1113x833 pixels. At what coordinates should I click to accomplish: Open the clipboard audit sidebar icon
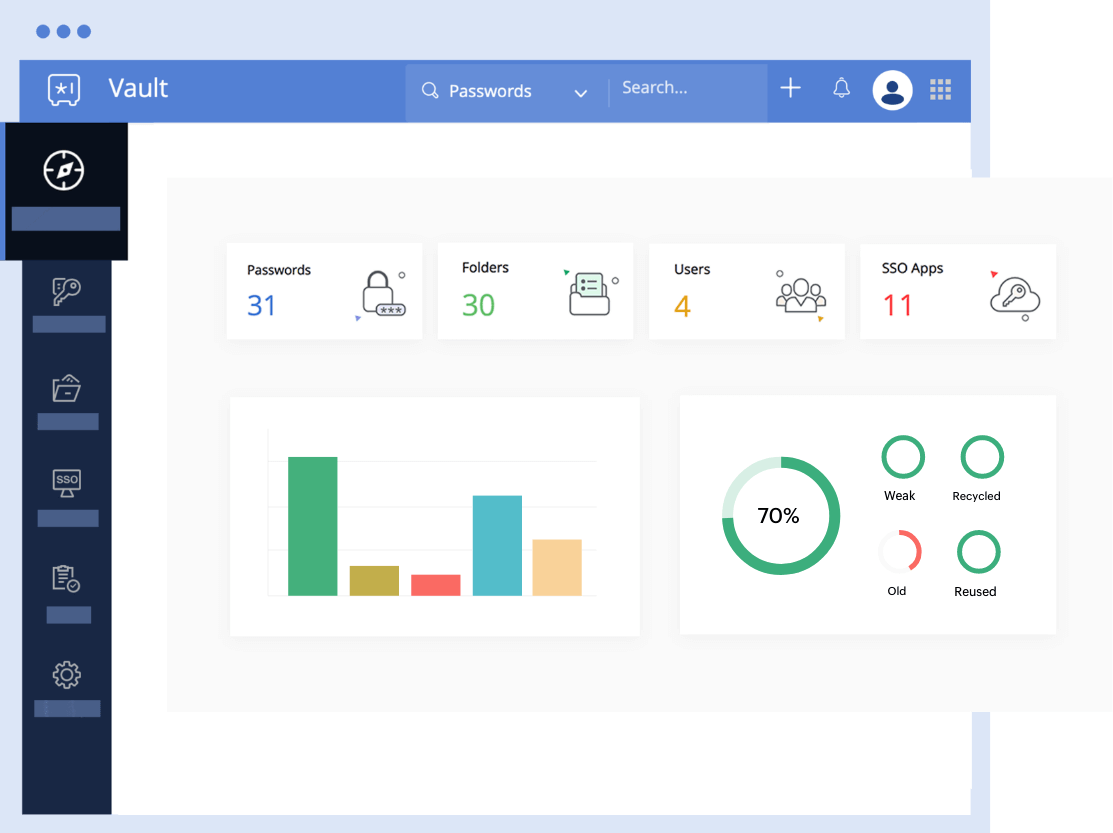click(66, 579)
